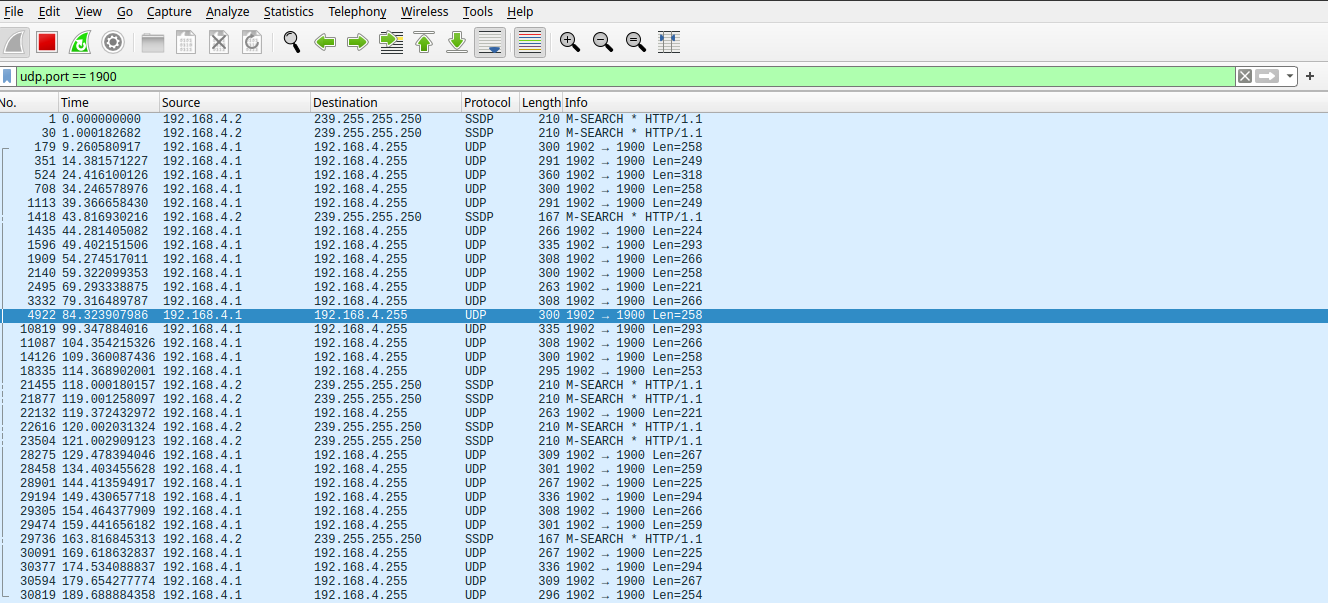
Task: Click the close capture file icon
Action: [x=219, y=42]
